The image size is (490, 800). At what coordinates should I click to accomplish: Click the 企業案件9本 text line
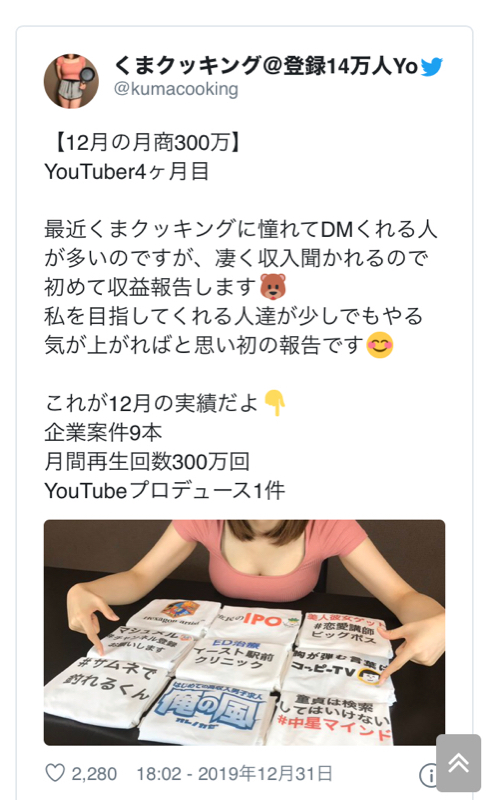(103, 432)
